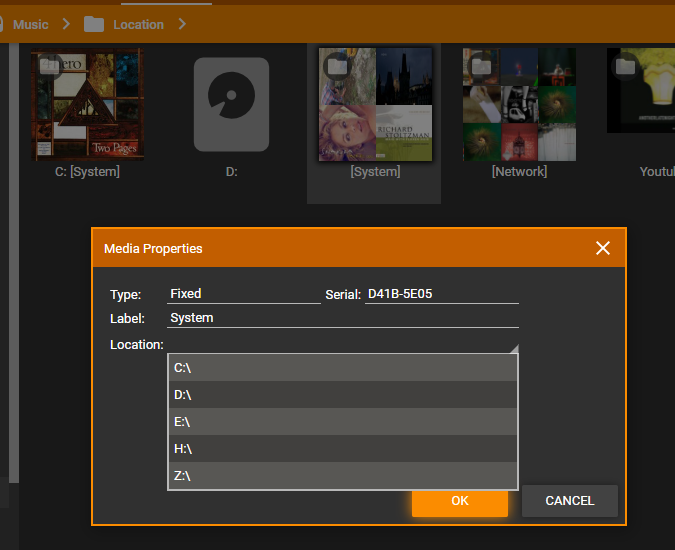Click the Label field containing System
The width and height of the screenshot is (675, 550).
(342, 318)
